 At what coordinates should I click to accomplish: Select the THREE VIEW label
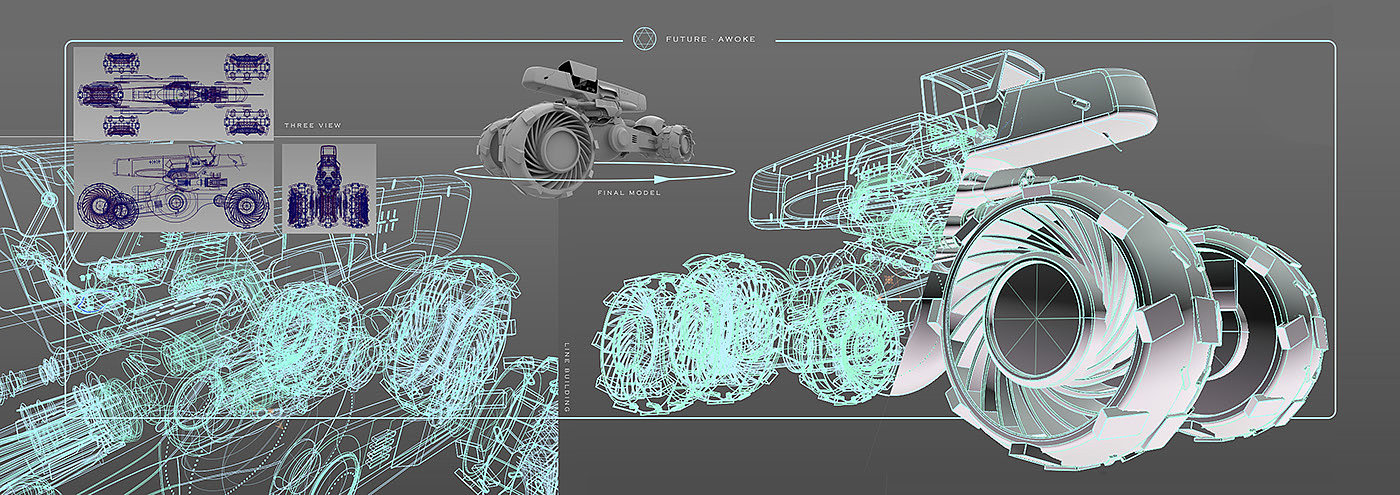(x=313, y=125)
